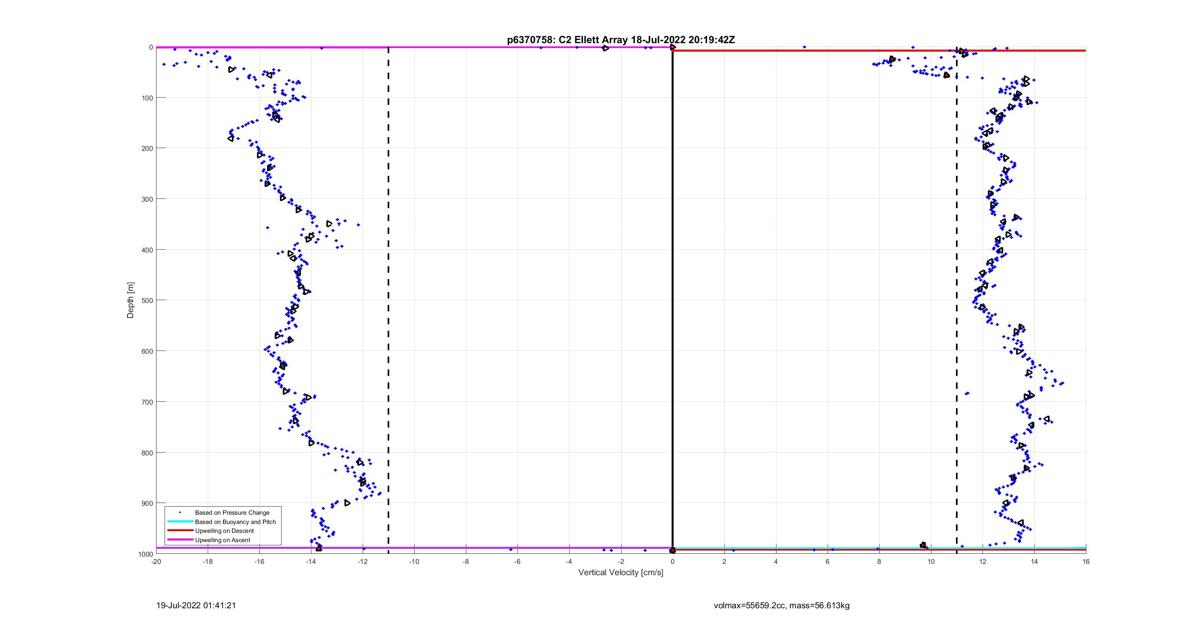
Task: Click the magenta line sample in the legend
Action: [x=179, y=540]
